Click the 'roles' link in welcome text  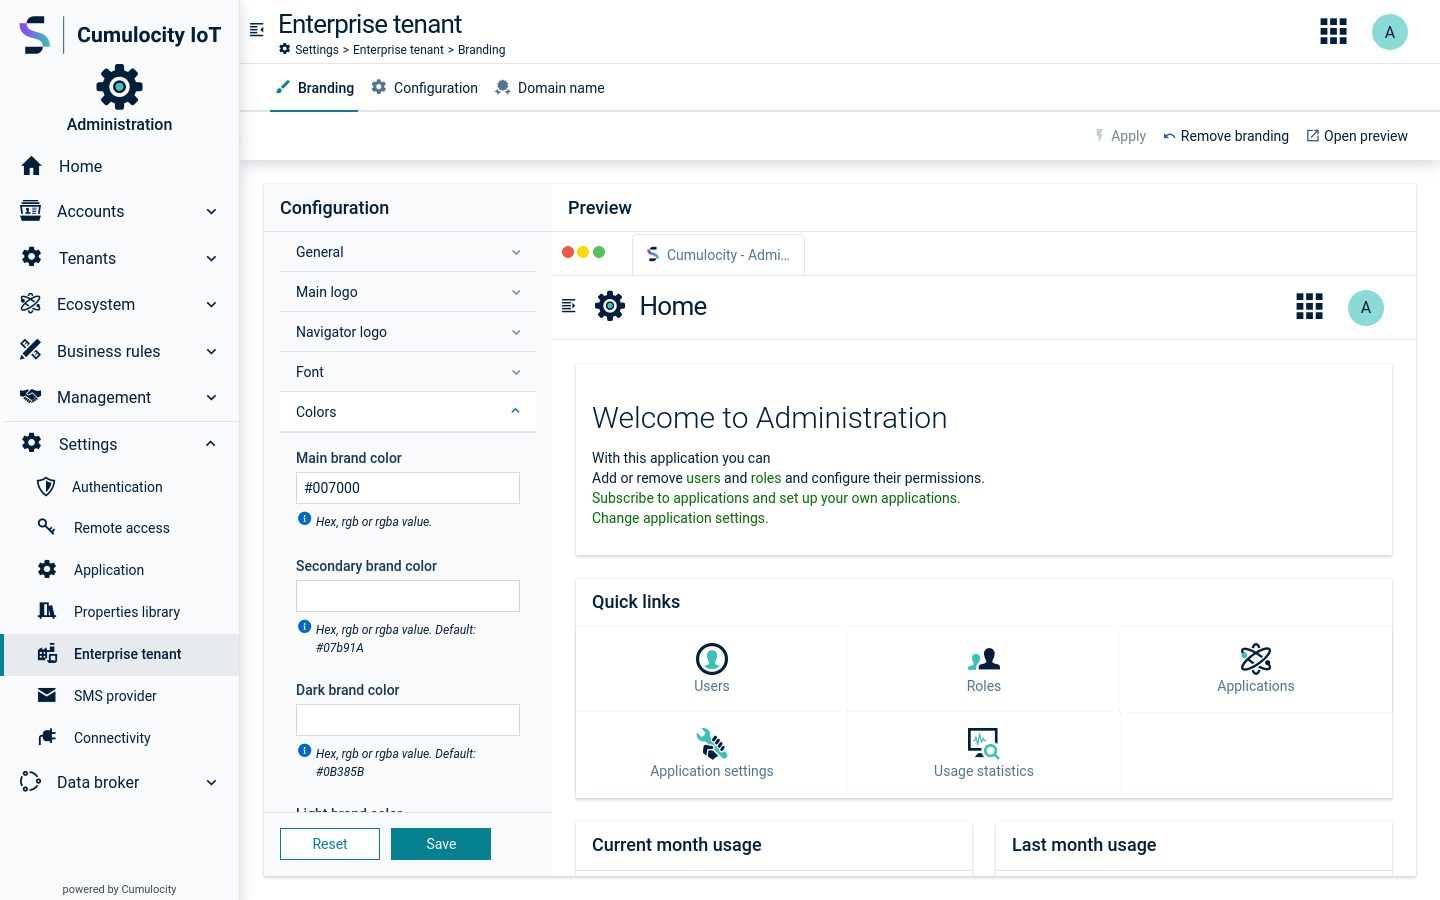pos(766,478)
